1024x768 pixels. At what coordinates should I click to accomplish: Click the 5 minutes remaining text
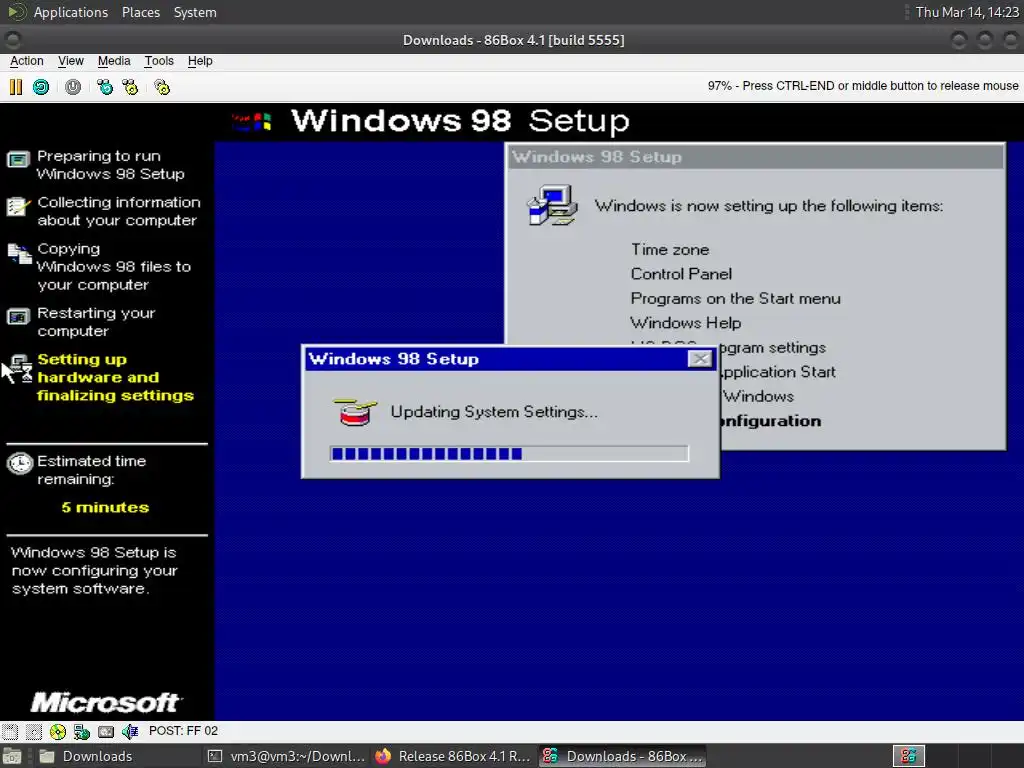pos(105,507)
